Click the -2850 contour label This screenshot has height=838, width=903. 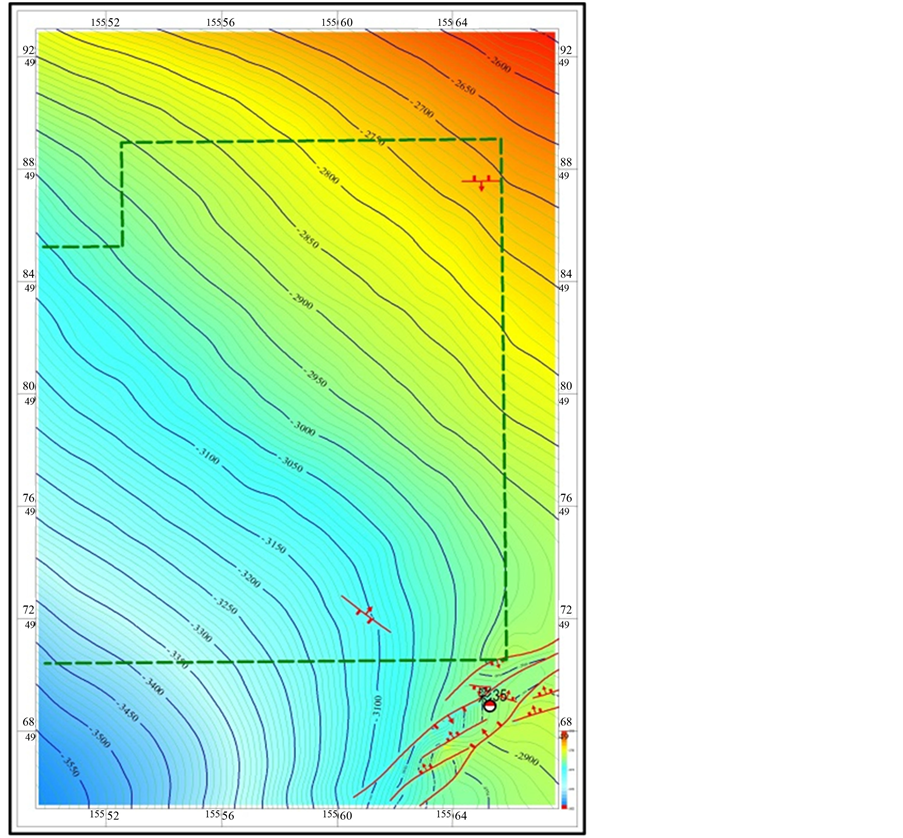(307, 238)
